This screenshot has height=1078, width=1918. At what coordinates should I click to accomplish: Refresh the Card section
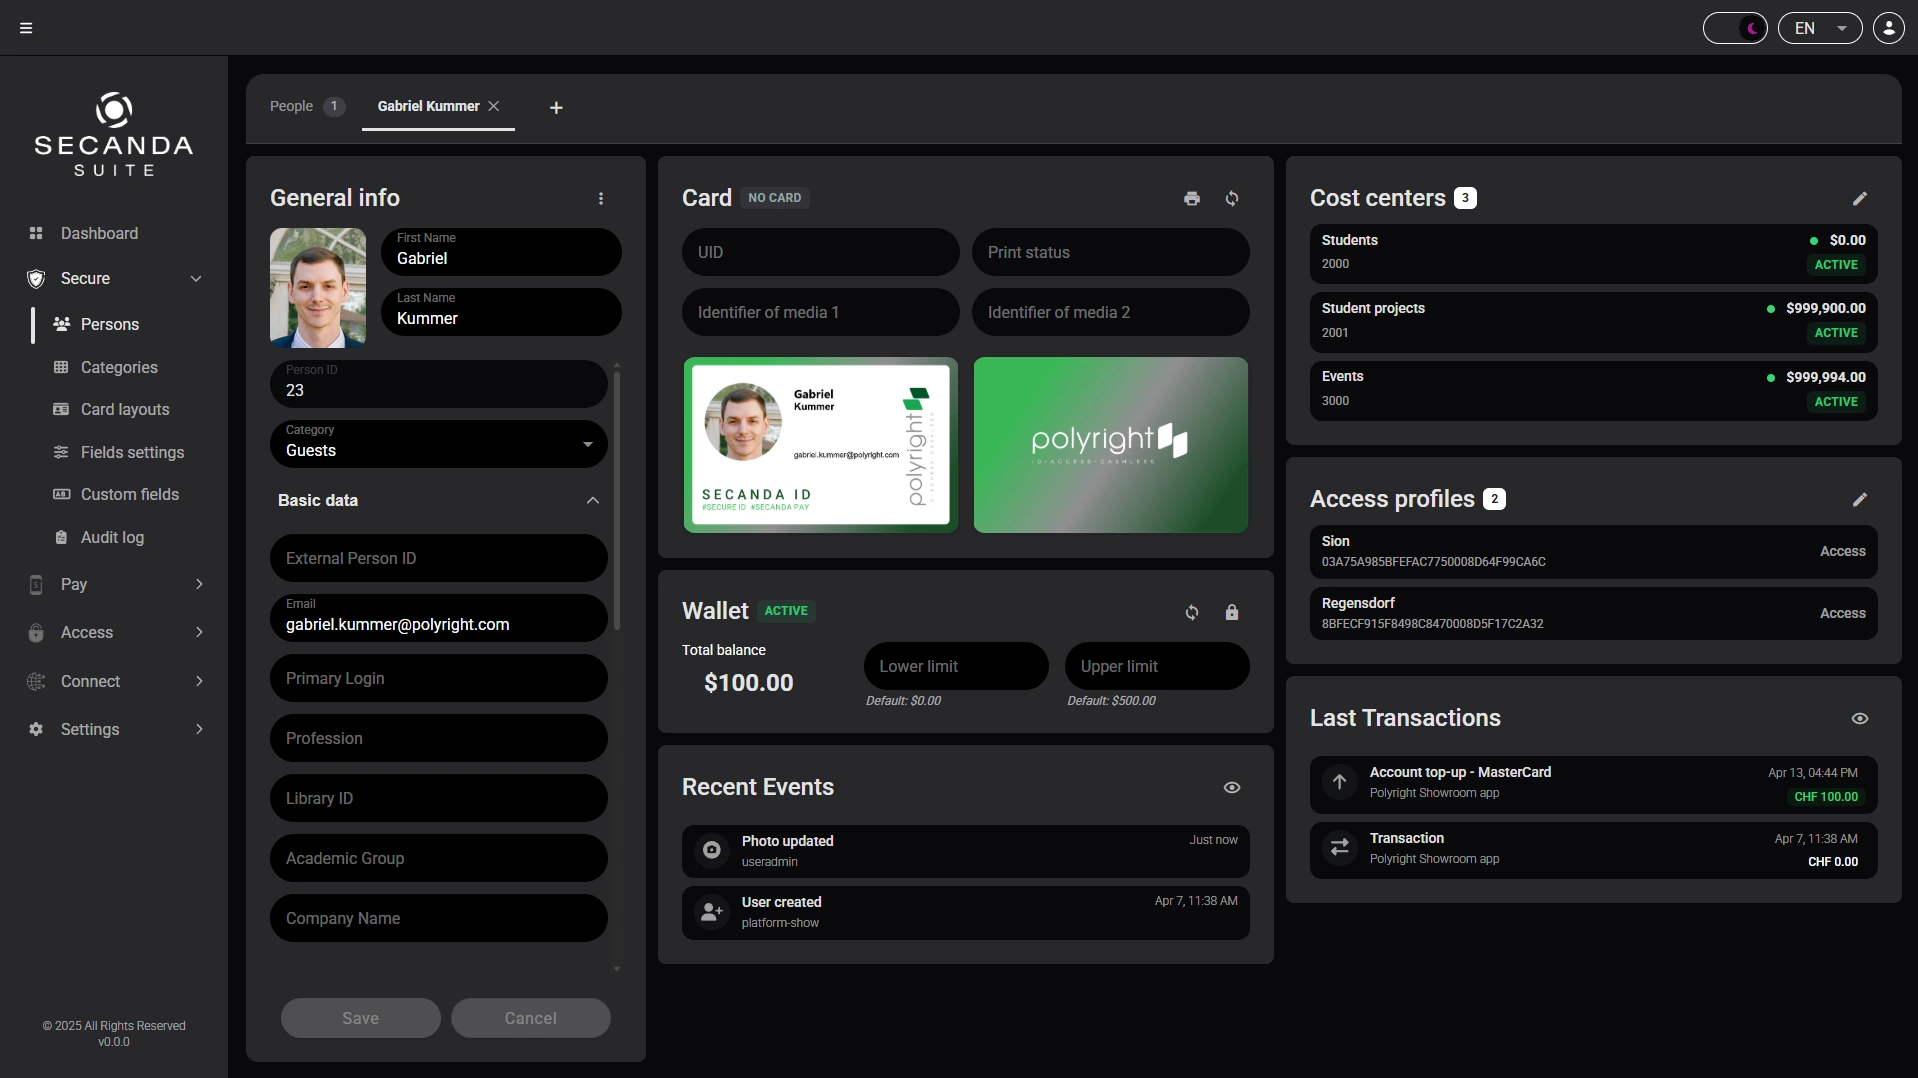point(1232,199)
